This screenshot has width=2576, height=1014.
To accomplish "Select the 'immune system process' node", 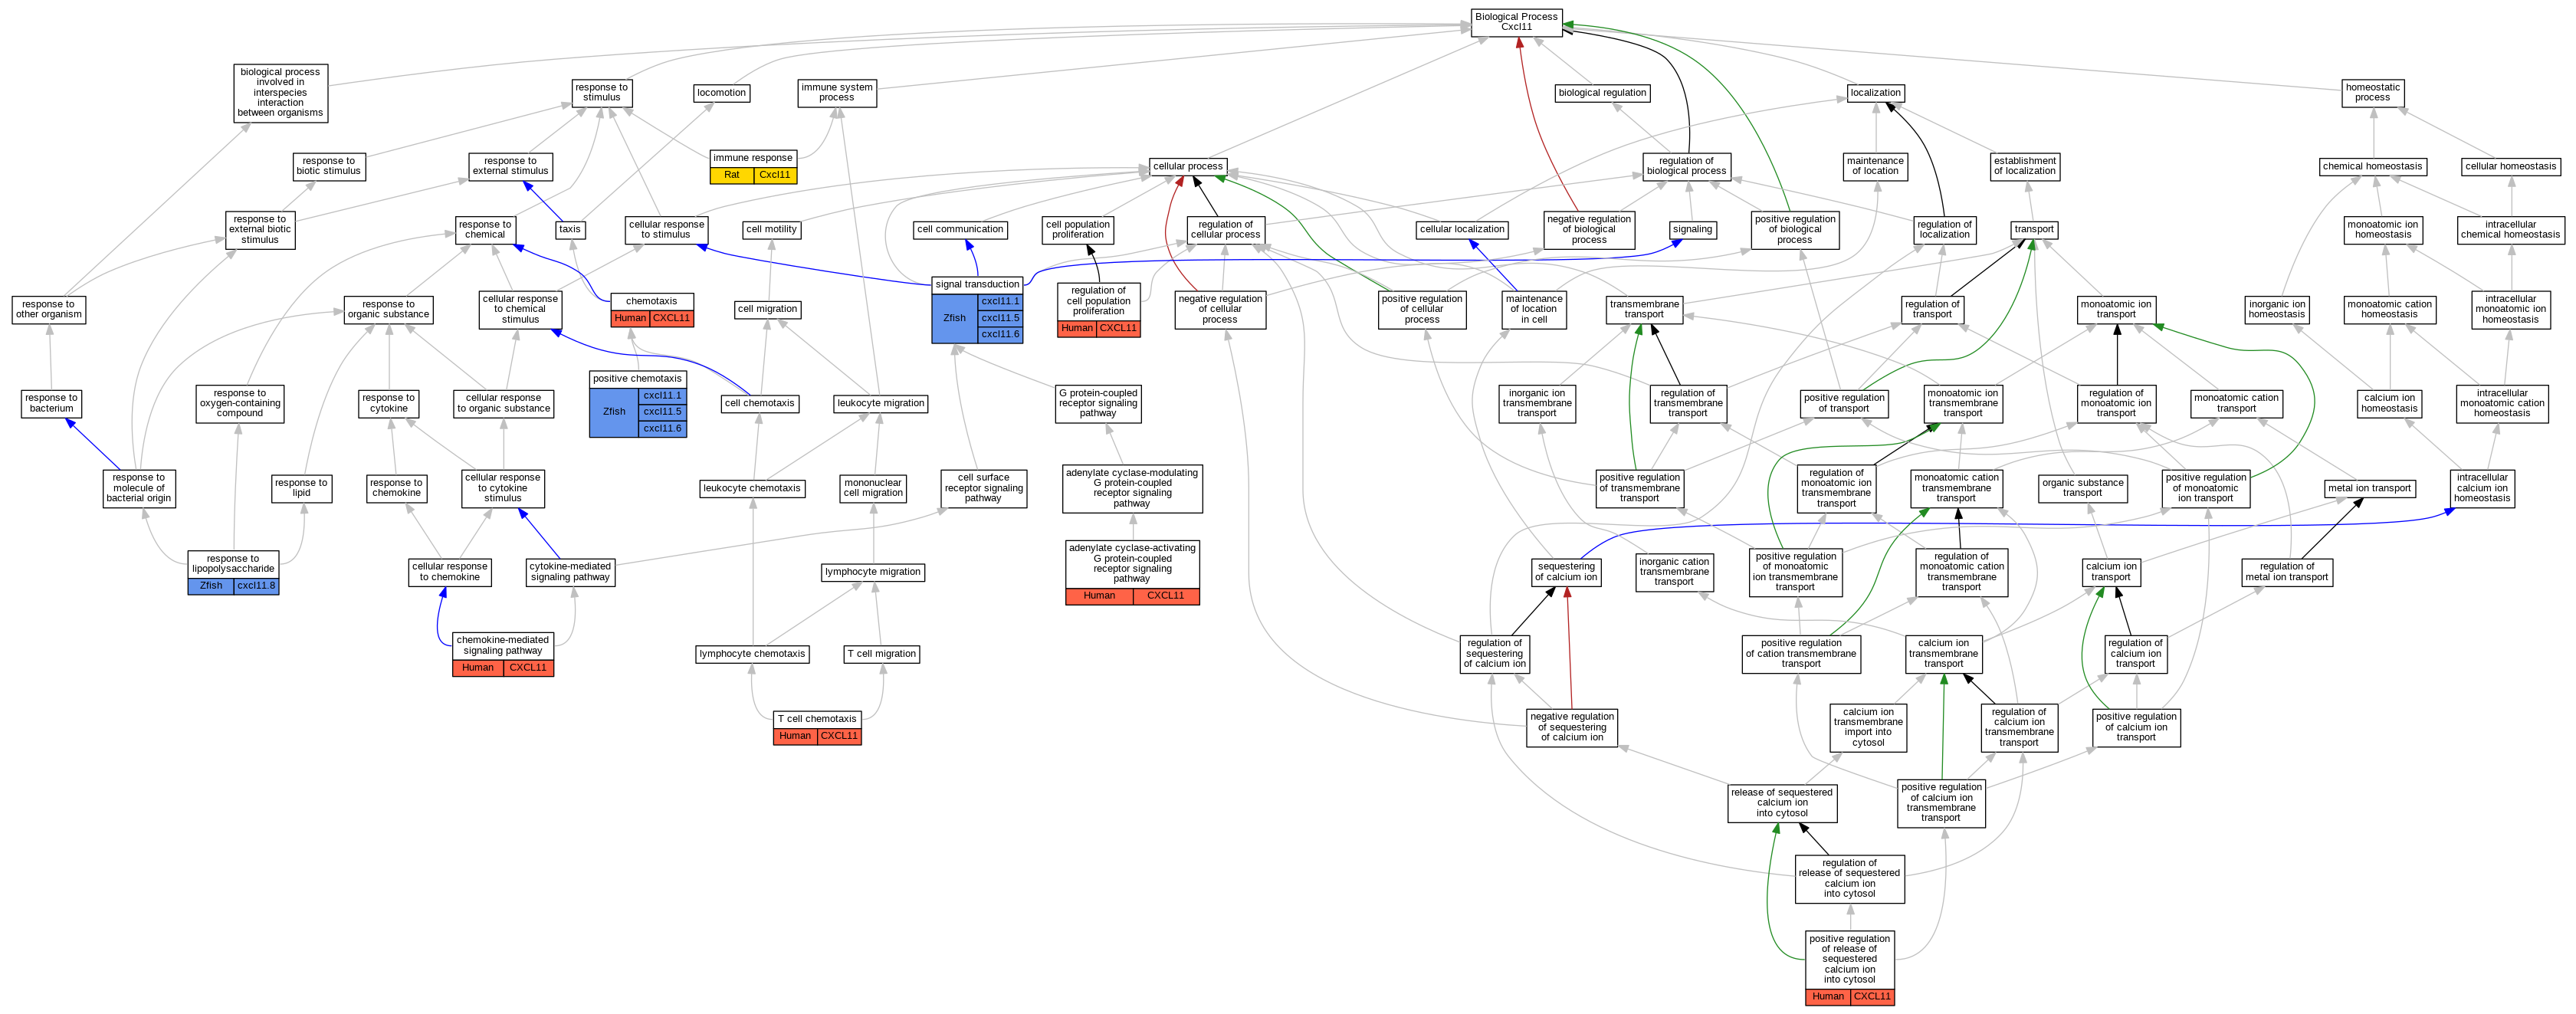I will (x=837, y=93).
